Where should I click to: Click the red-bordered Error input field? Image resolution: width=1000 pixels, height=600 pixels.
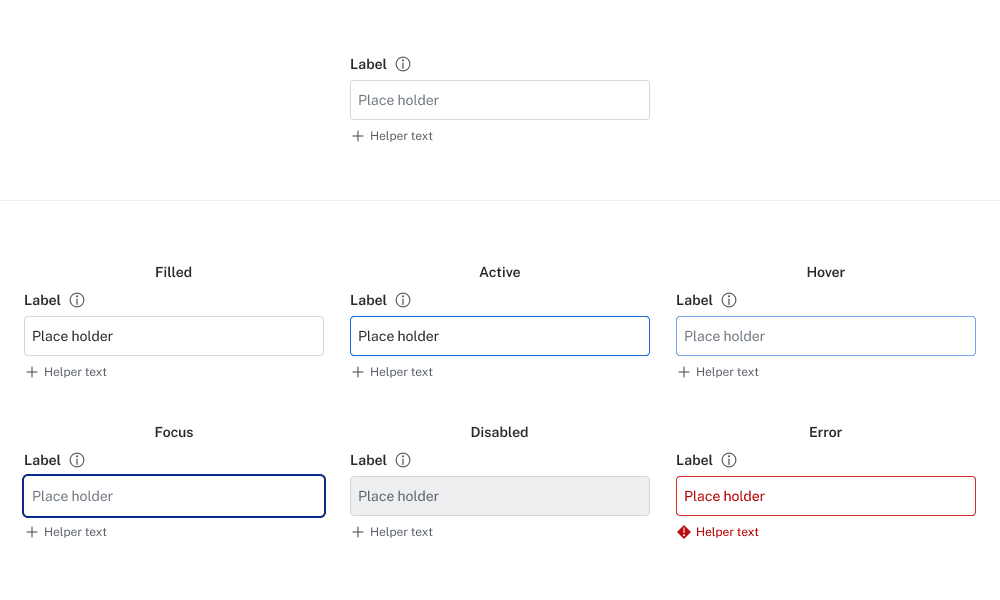coord(826,496)
